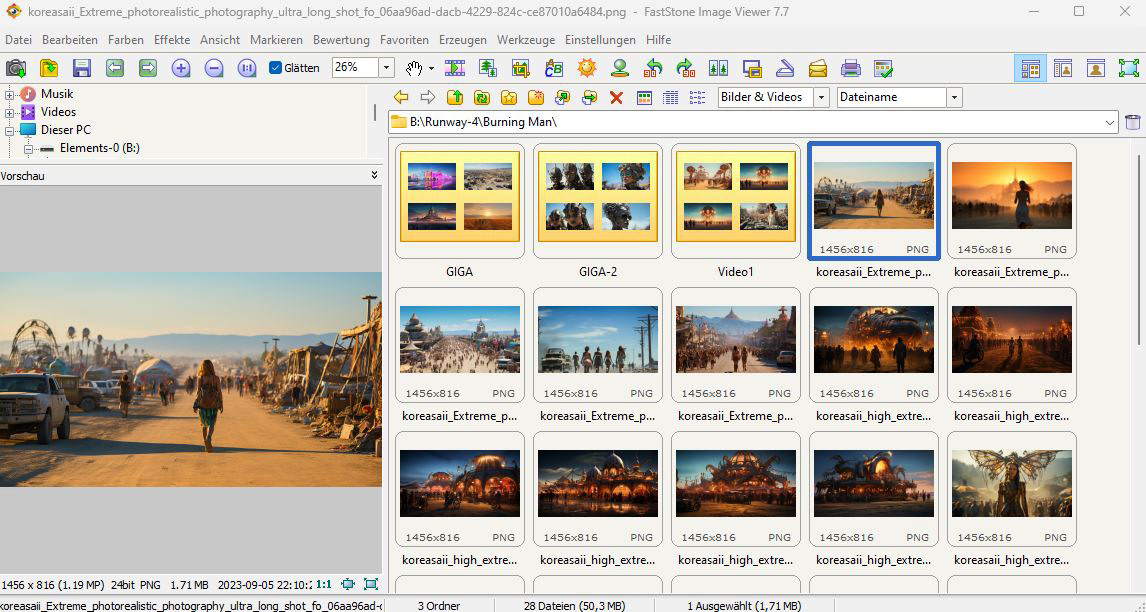
Task: Click the Acquire images from camera icon
Action: coord(16,68)
